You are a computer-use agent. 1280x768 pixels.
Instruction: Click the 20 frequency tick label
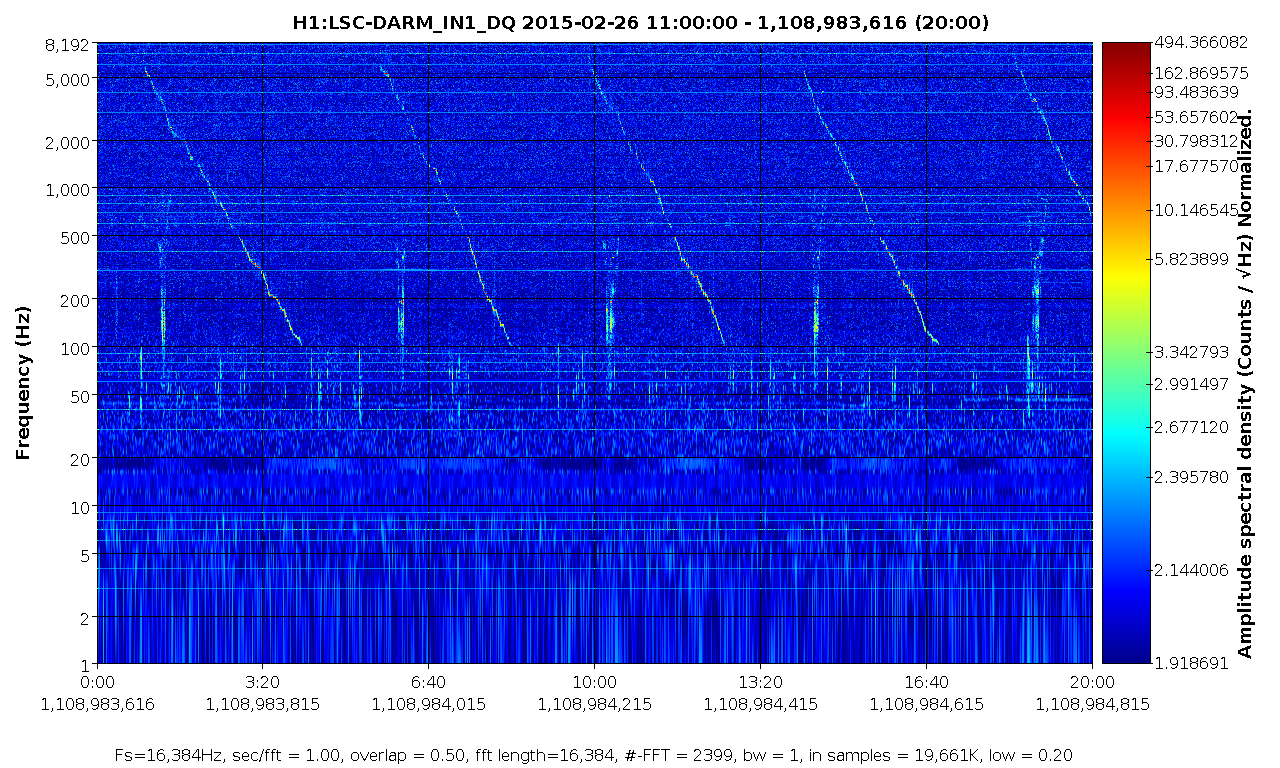(x=81, y=459)
